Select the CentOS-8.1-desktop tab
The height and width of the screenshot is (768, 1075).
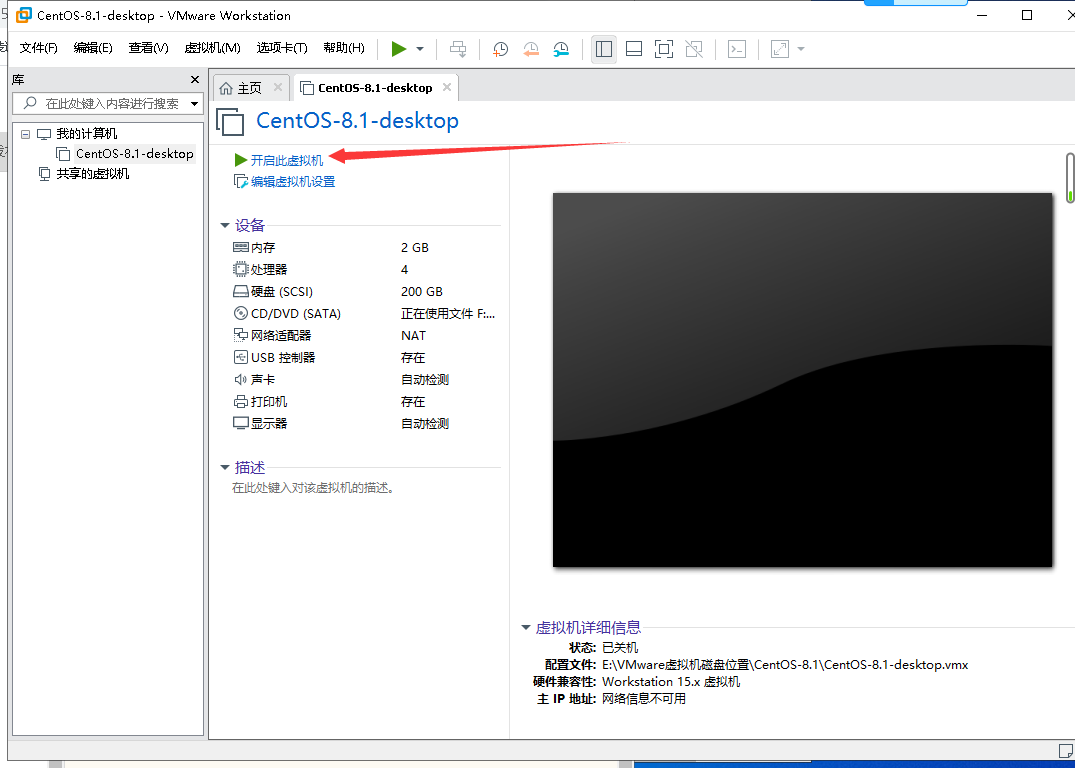click(x=375, y=88)
